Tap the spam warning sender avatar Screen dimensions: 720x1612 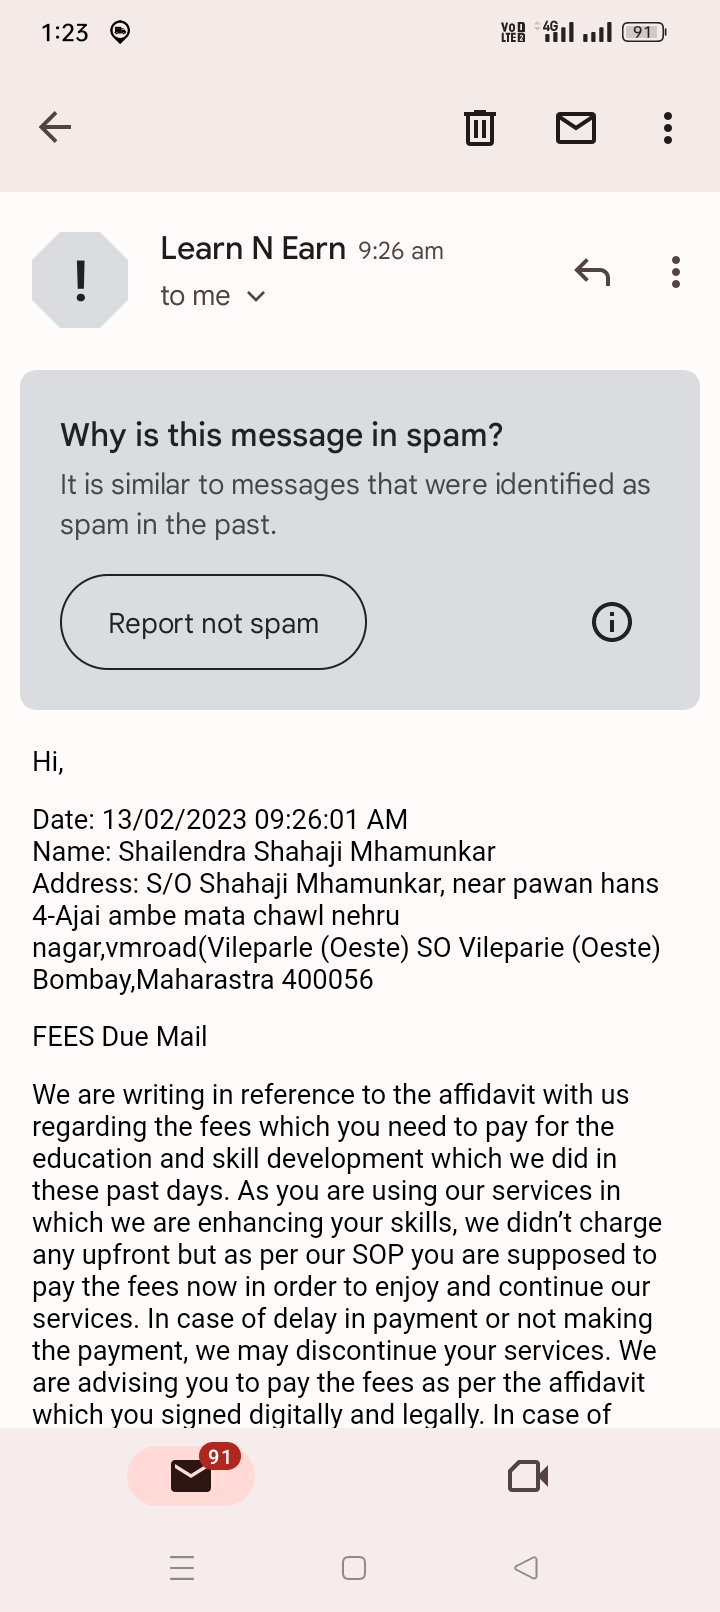pos(80,280)
